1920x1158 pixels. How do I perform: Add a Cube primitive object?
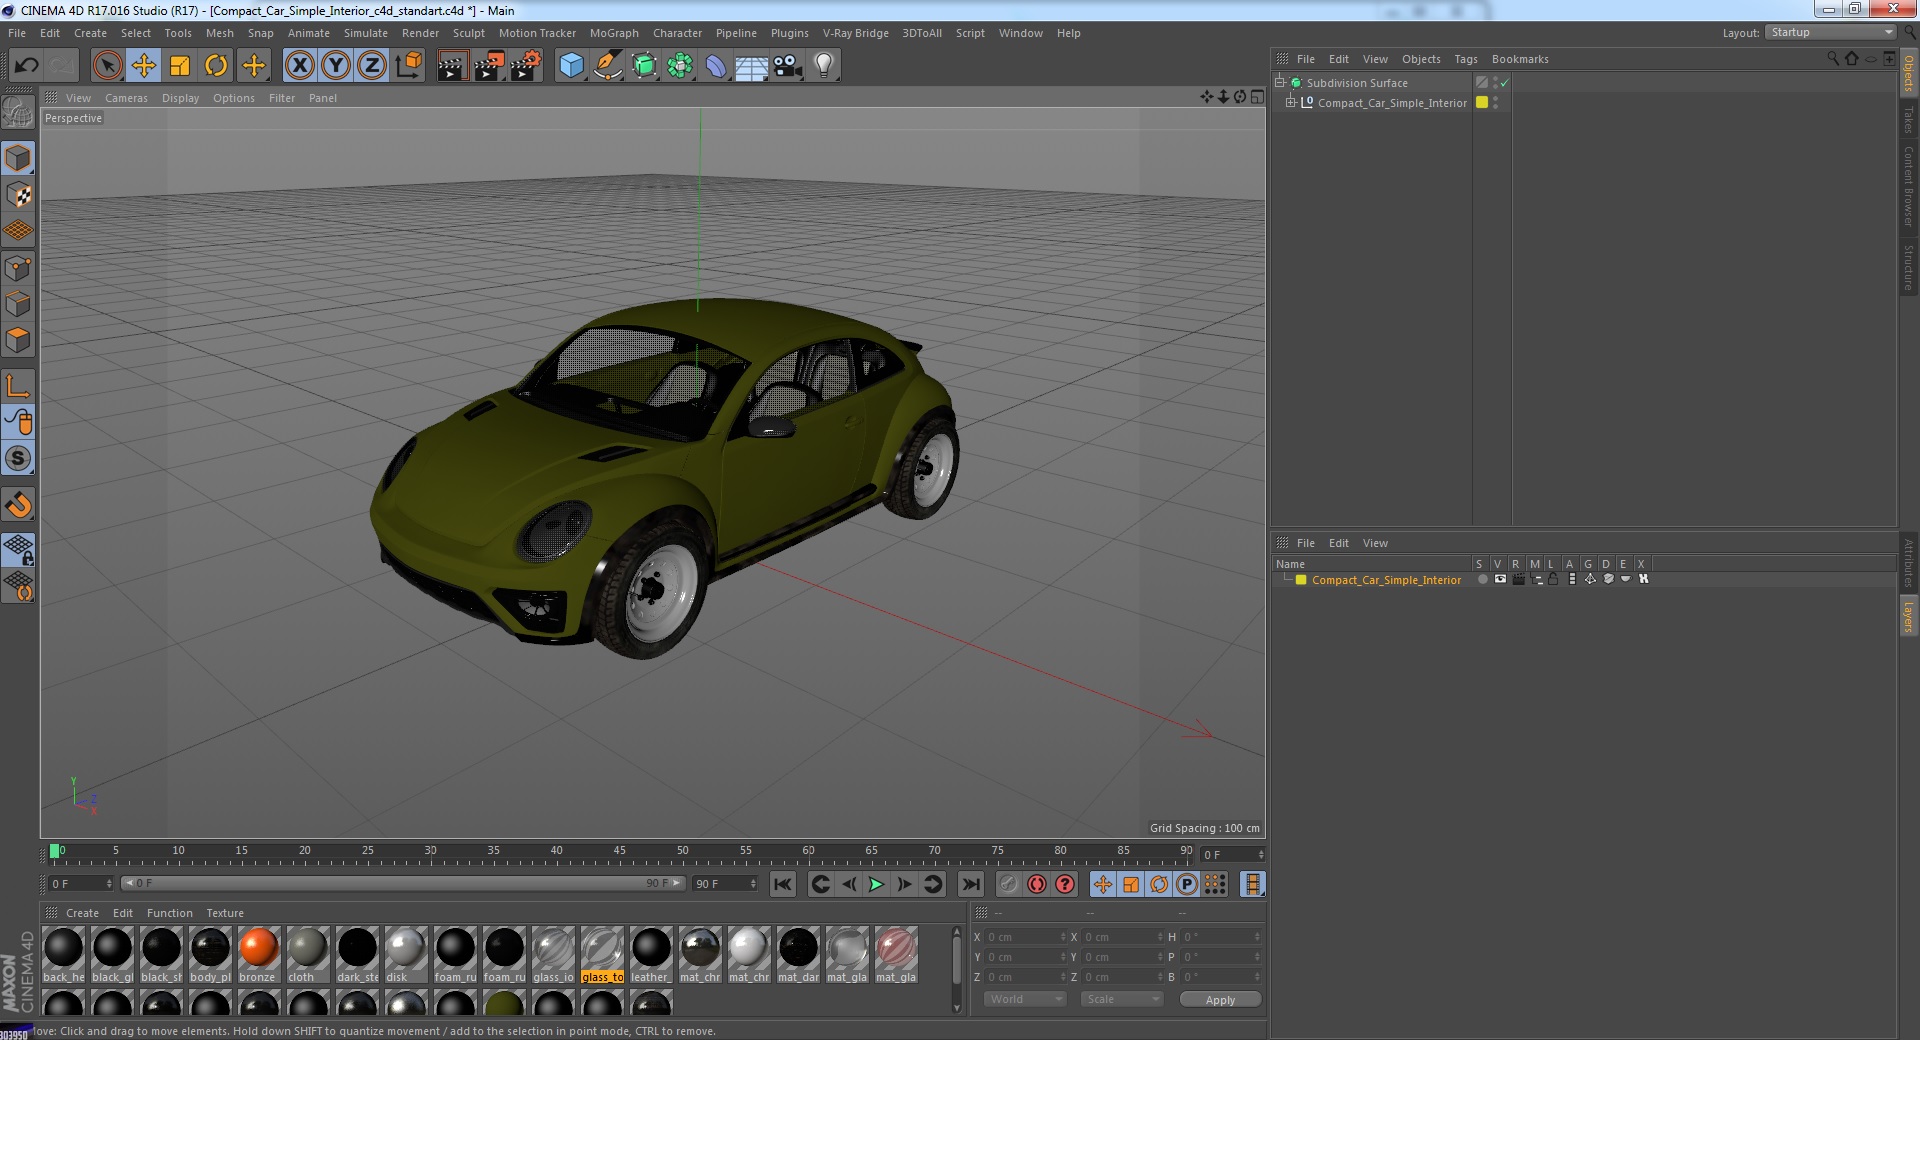pyautogui.click(x=571, y=66)
